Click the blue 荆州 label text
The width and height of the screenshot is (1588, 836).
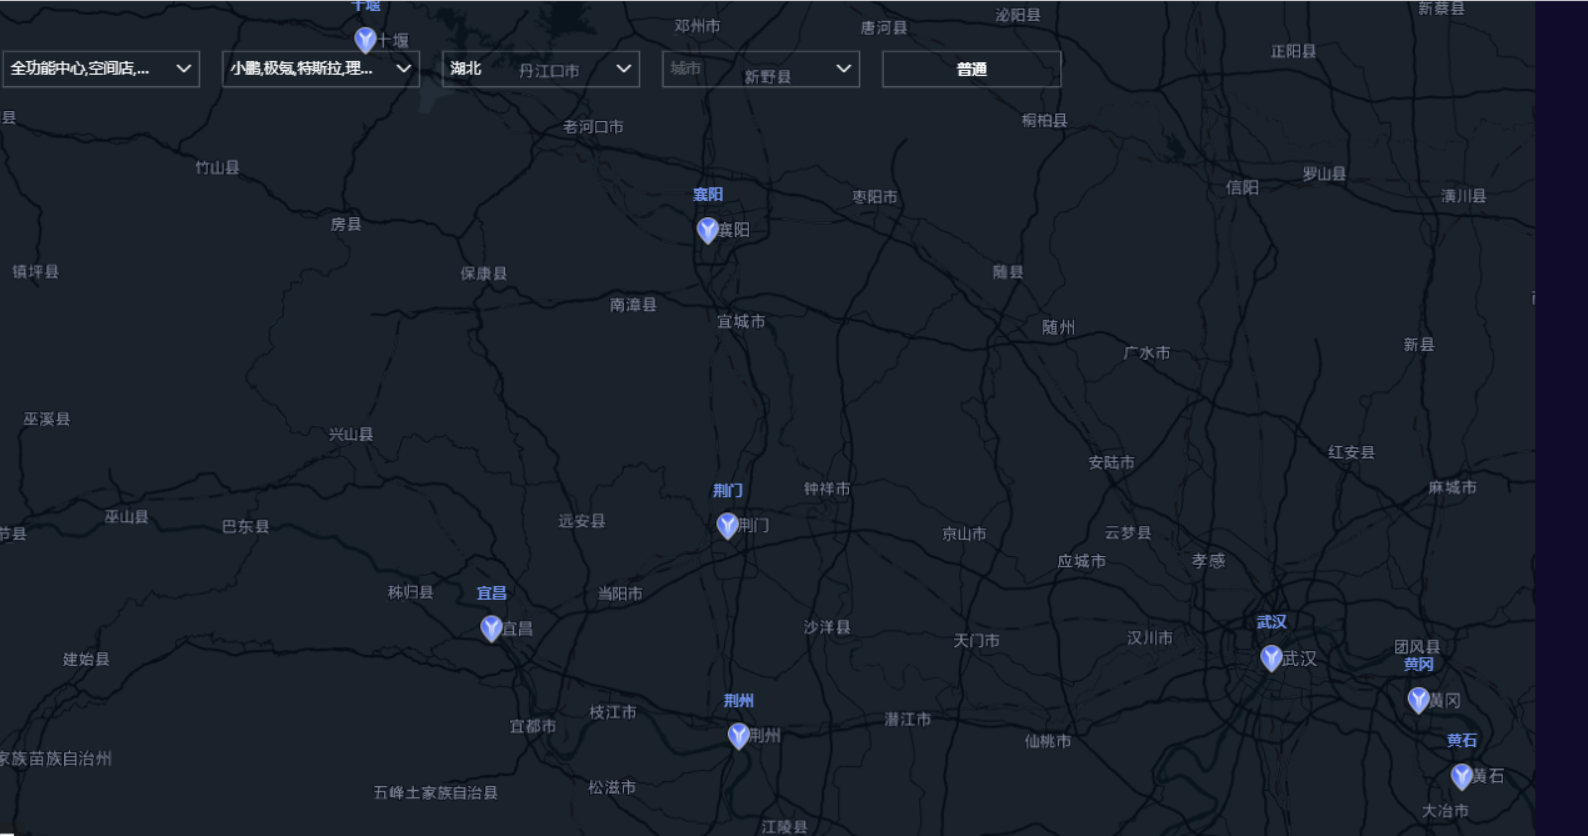[x=739, y=701]
